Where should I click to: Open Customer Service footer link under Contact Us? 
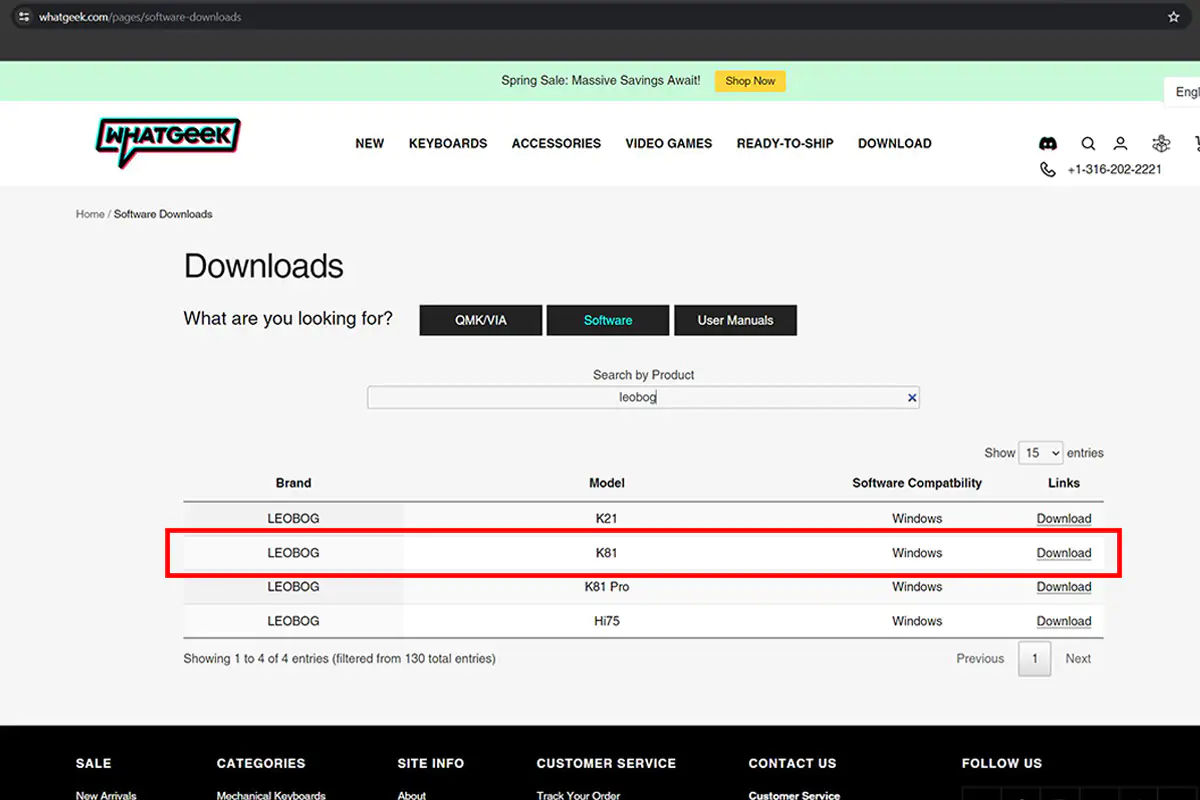tap(794, 795)
